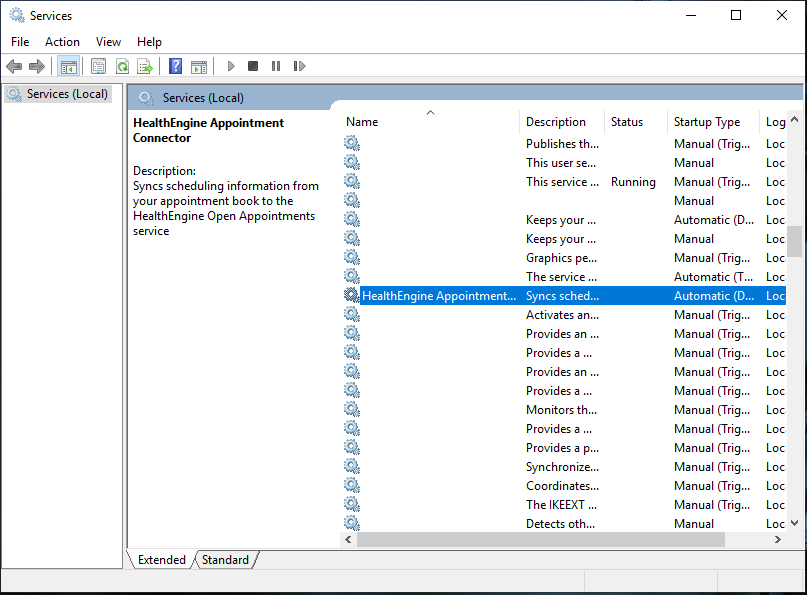Open the Action menu
The image size is (807, 595).
(x=62, y=42)
